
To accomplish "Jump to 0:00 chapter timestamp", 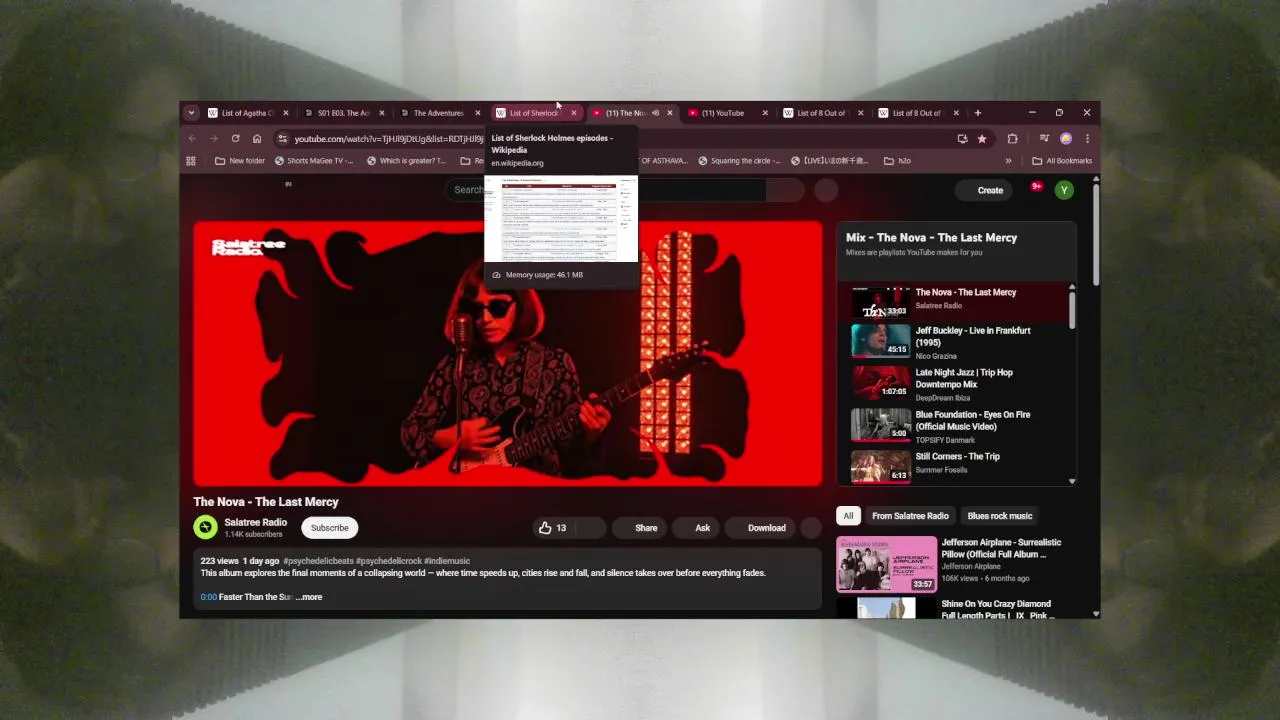I will (x=208, y=597).
